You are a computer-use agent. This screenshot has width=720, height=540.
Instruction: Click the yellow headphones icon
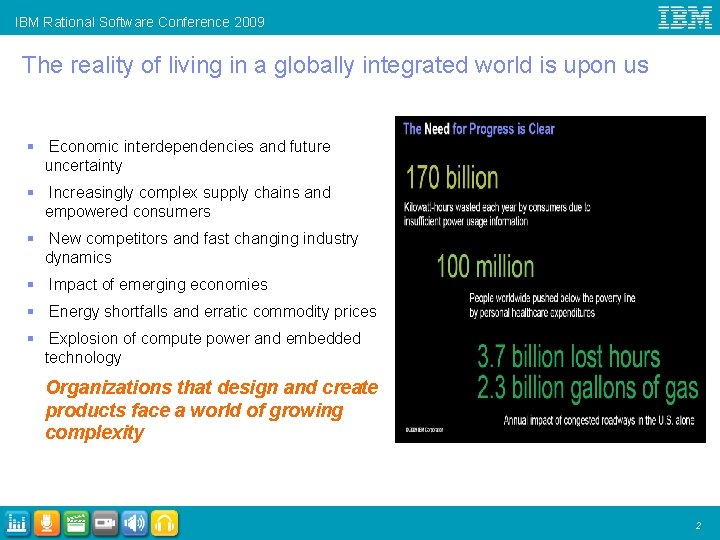pos(164,523)
